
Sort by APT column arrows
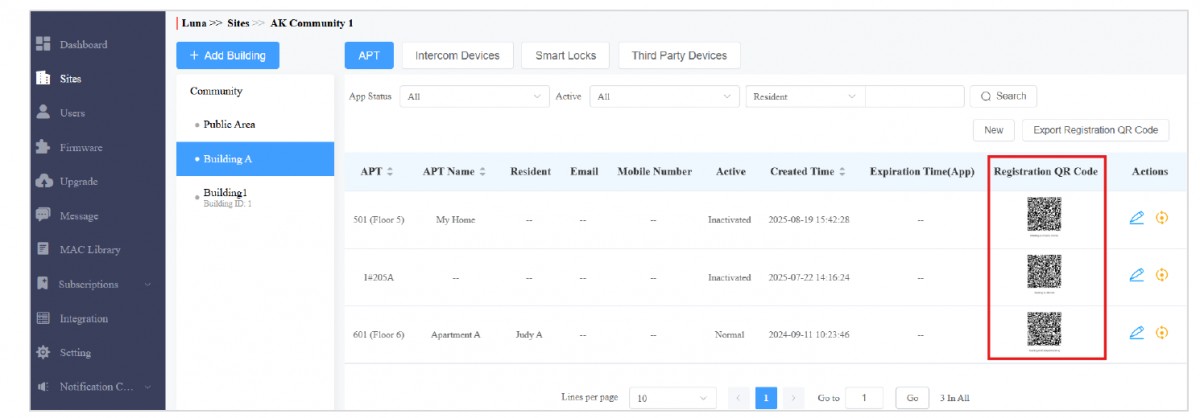(x=390, y=172)
